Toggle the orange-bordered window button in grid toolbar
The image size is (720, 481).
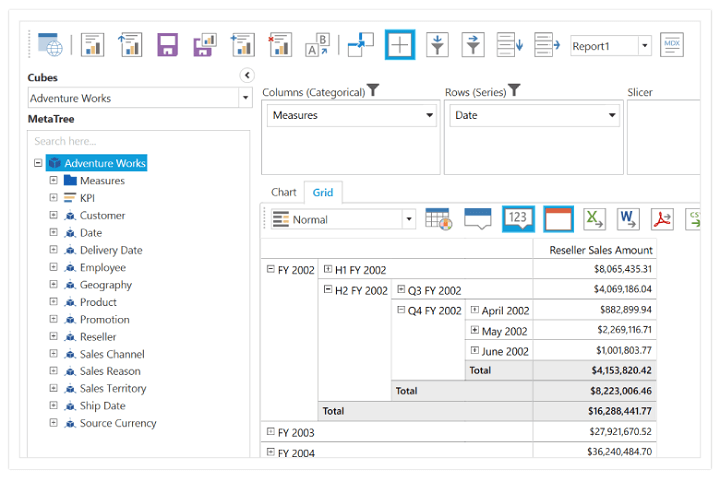click(x=558, y=219)
